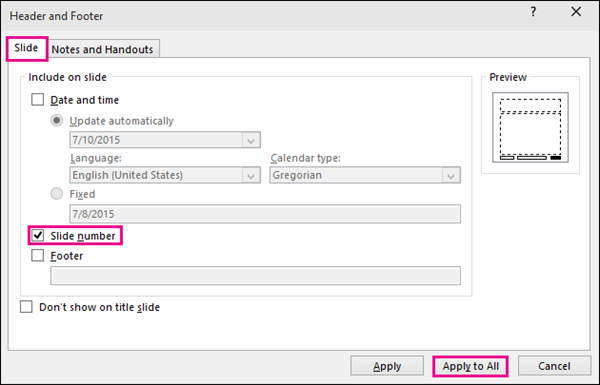Screen dimensions: 600x385
Task: Click the Apply button
Action: [x=387, y=366]
